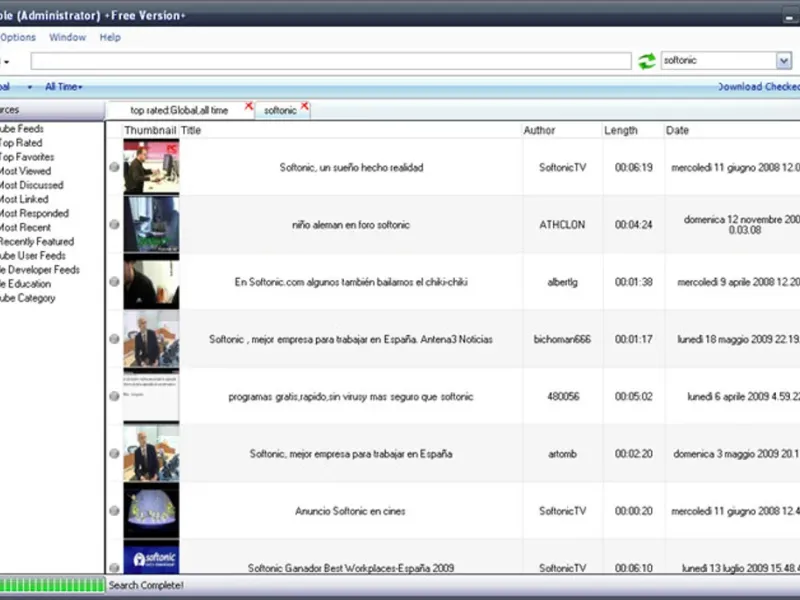Open the Softonic logo thumbnail in last row
This screenshot has width=800, height=600.
point(152,558)
